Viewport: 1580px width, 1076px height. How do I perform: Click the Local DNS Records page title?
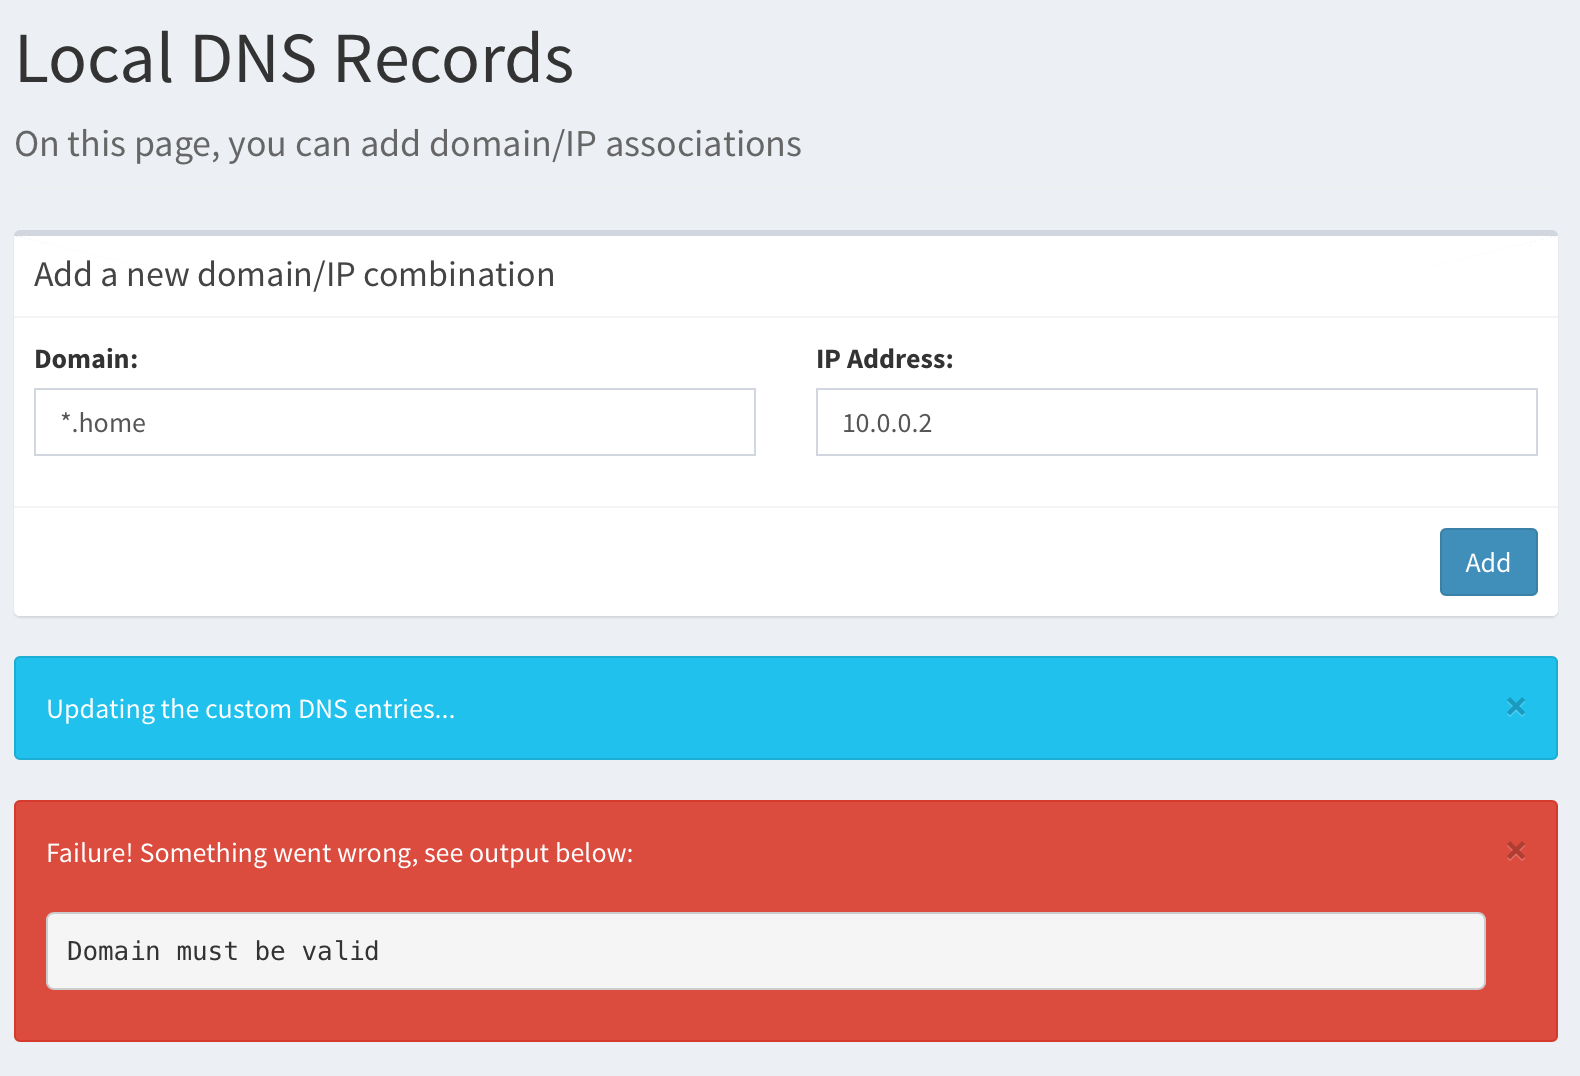click(x=295, y=58)
